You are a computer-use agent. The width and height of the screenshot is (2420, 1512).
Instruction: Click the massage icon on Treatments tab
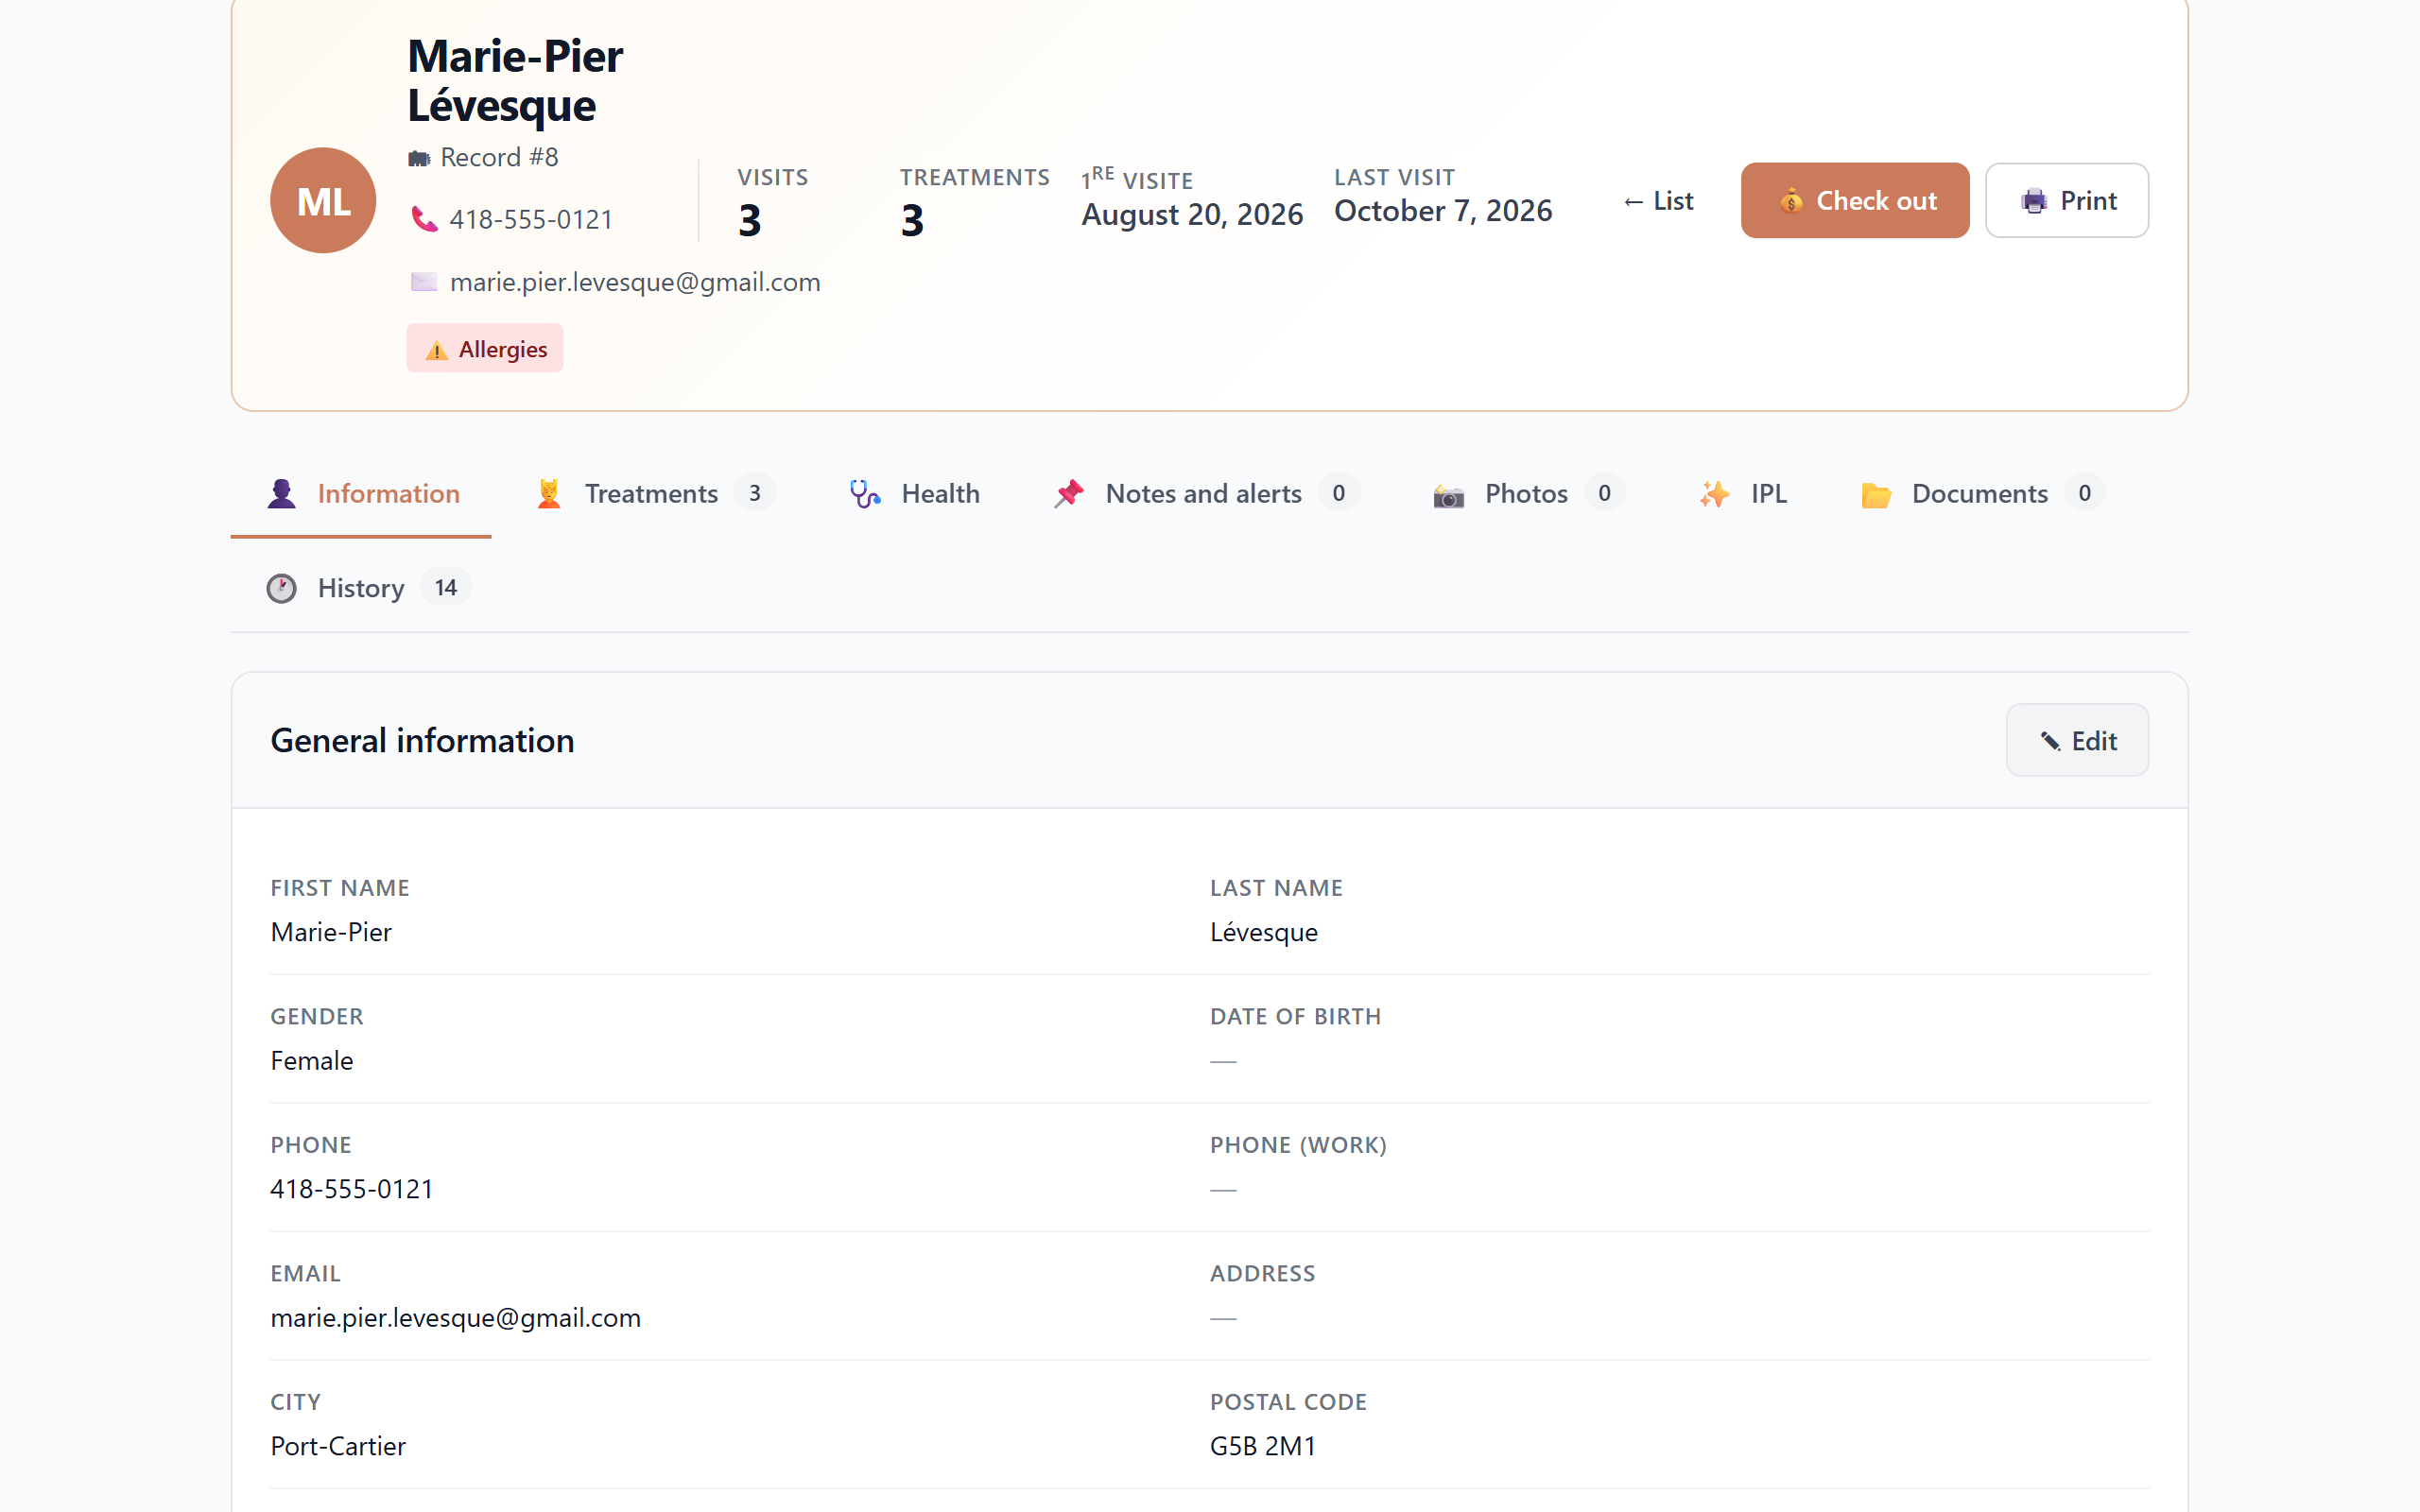(x=549, y=494)
